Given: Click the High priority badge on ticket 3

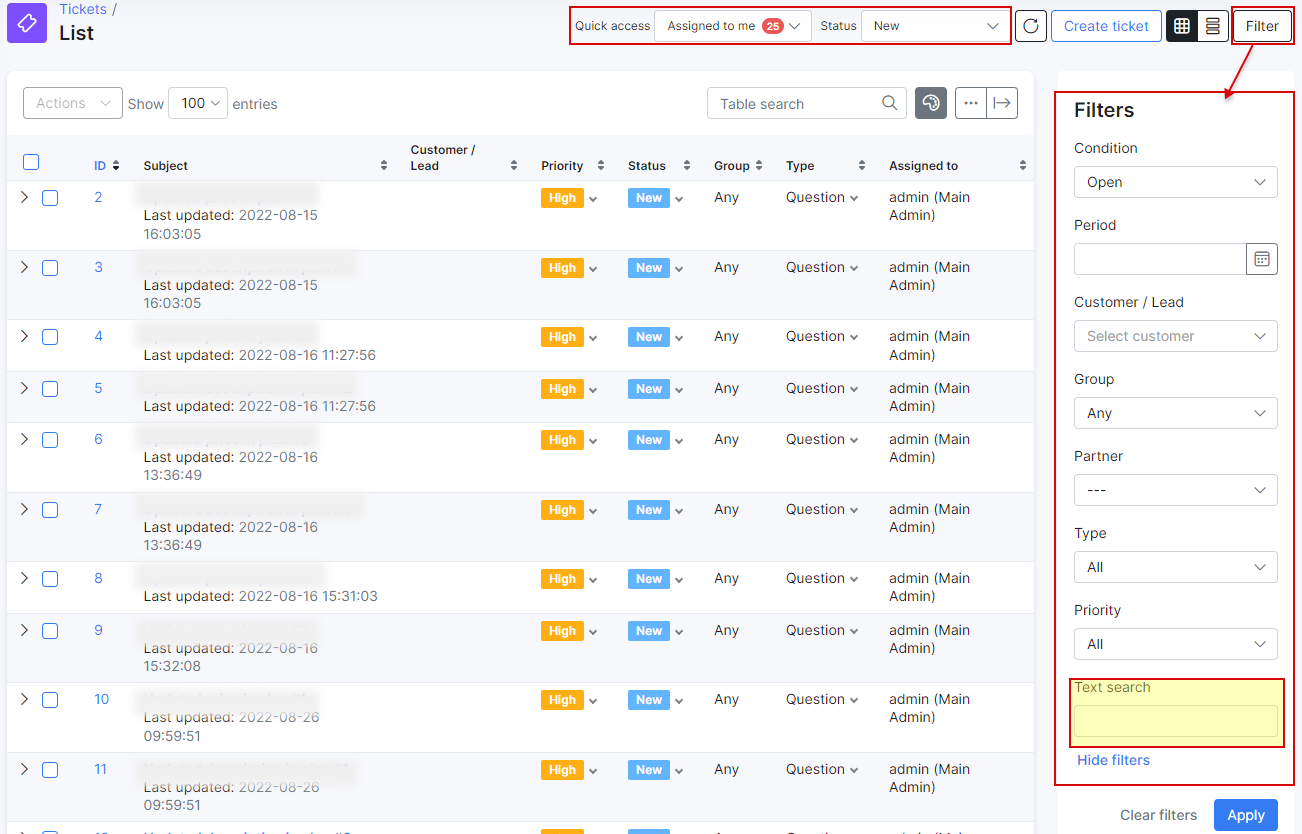Looking at the screenshot, I should (x=562, y=268).
